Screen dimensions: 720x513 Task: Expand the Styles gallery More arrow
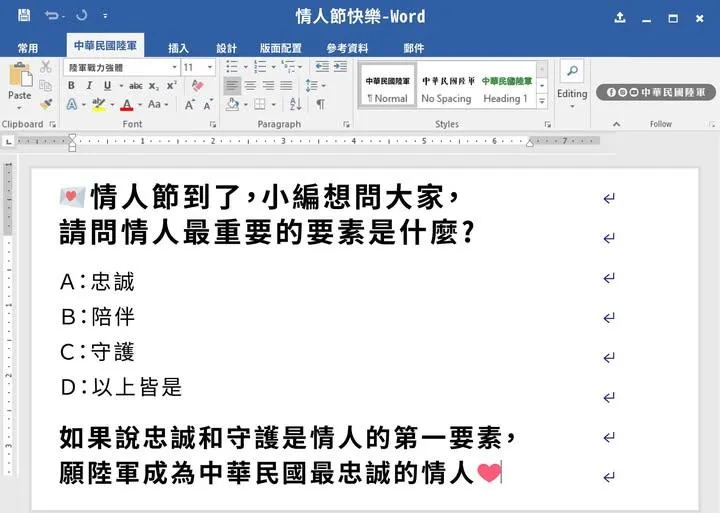click(542, 101)
